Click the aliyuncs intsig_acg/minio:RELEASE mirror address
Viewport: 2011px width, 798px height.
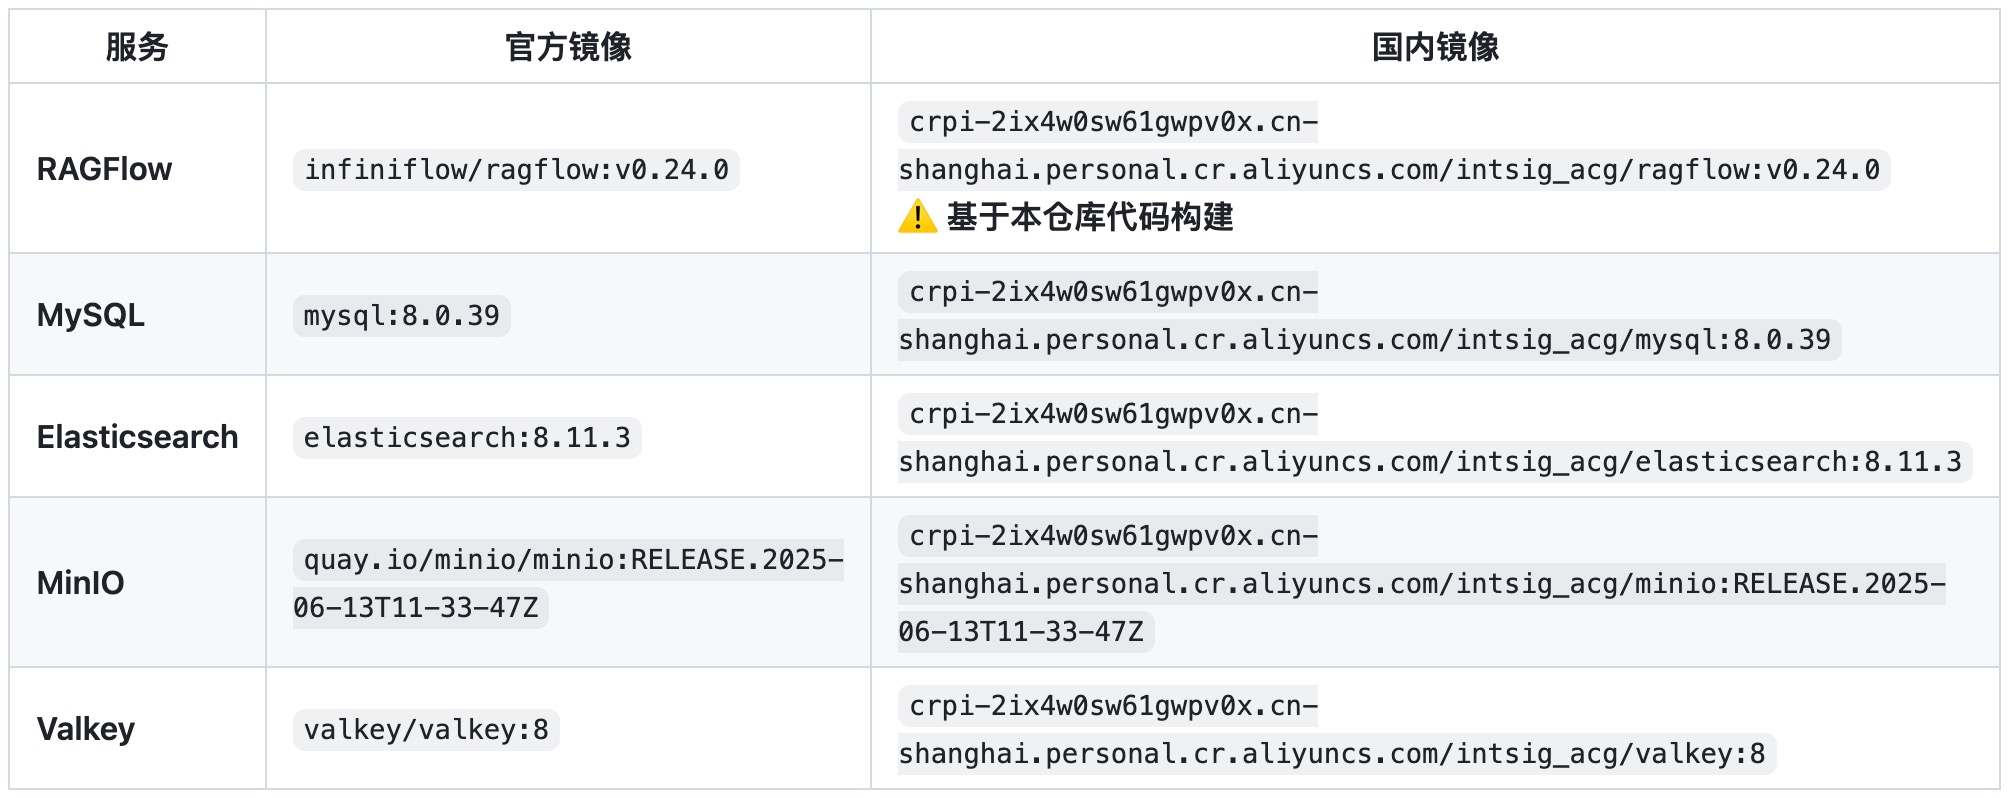point(1422,584)
